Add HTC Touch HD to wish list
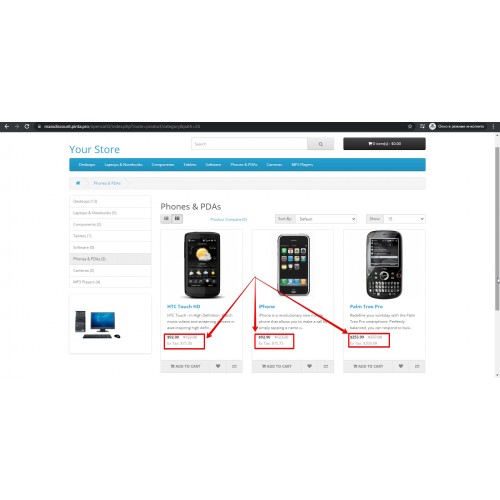The image size is (500, 500). 218,366
